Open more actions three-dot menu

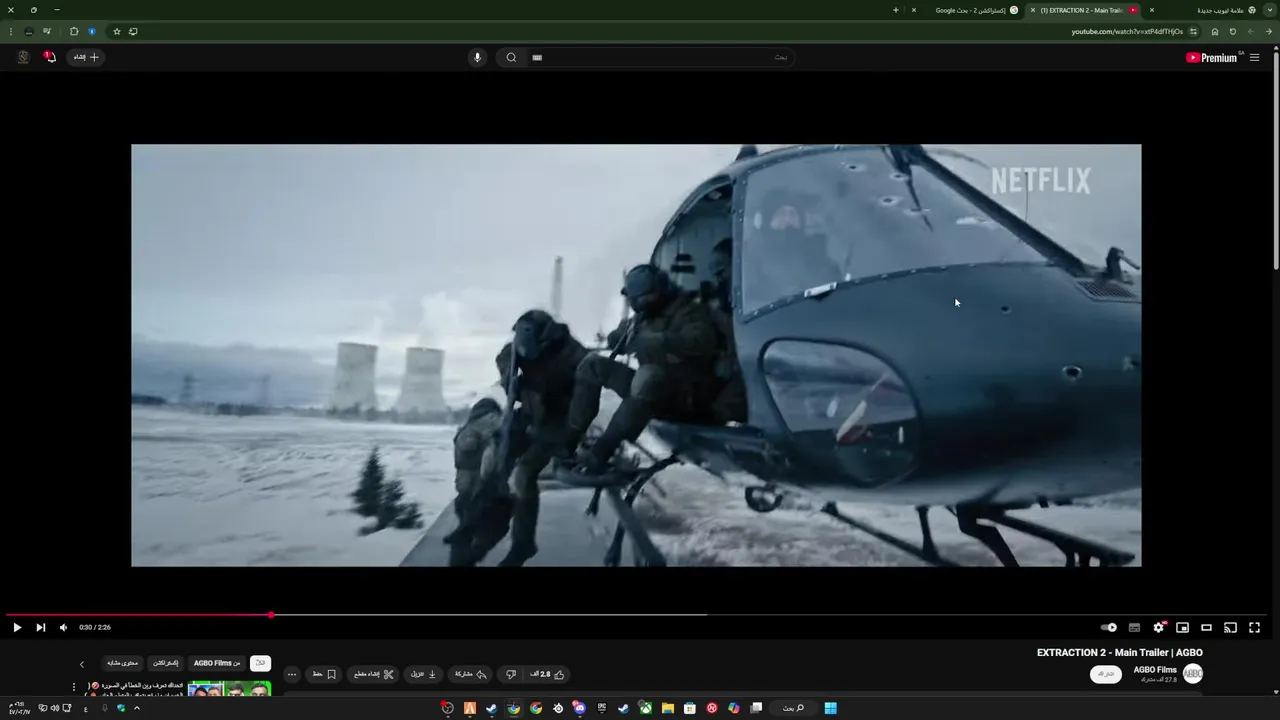pos(292,674)
